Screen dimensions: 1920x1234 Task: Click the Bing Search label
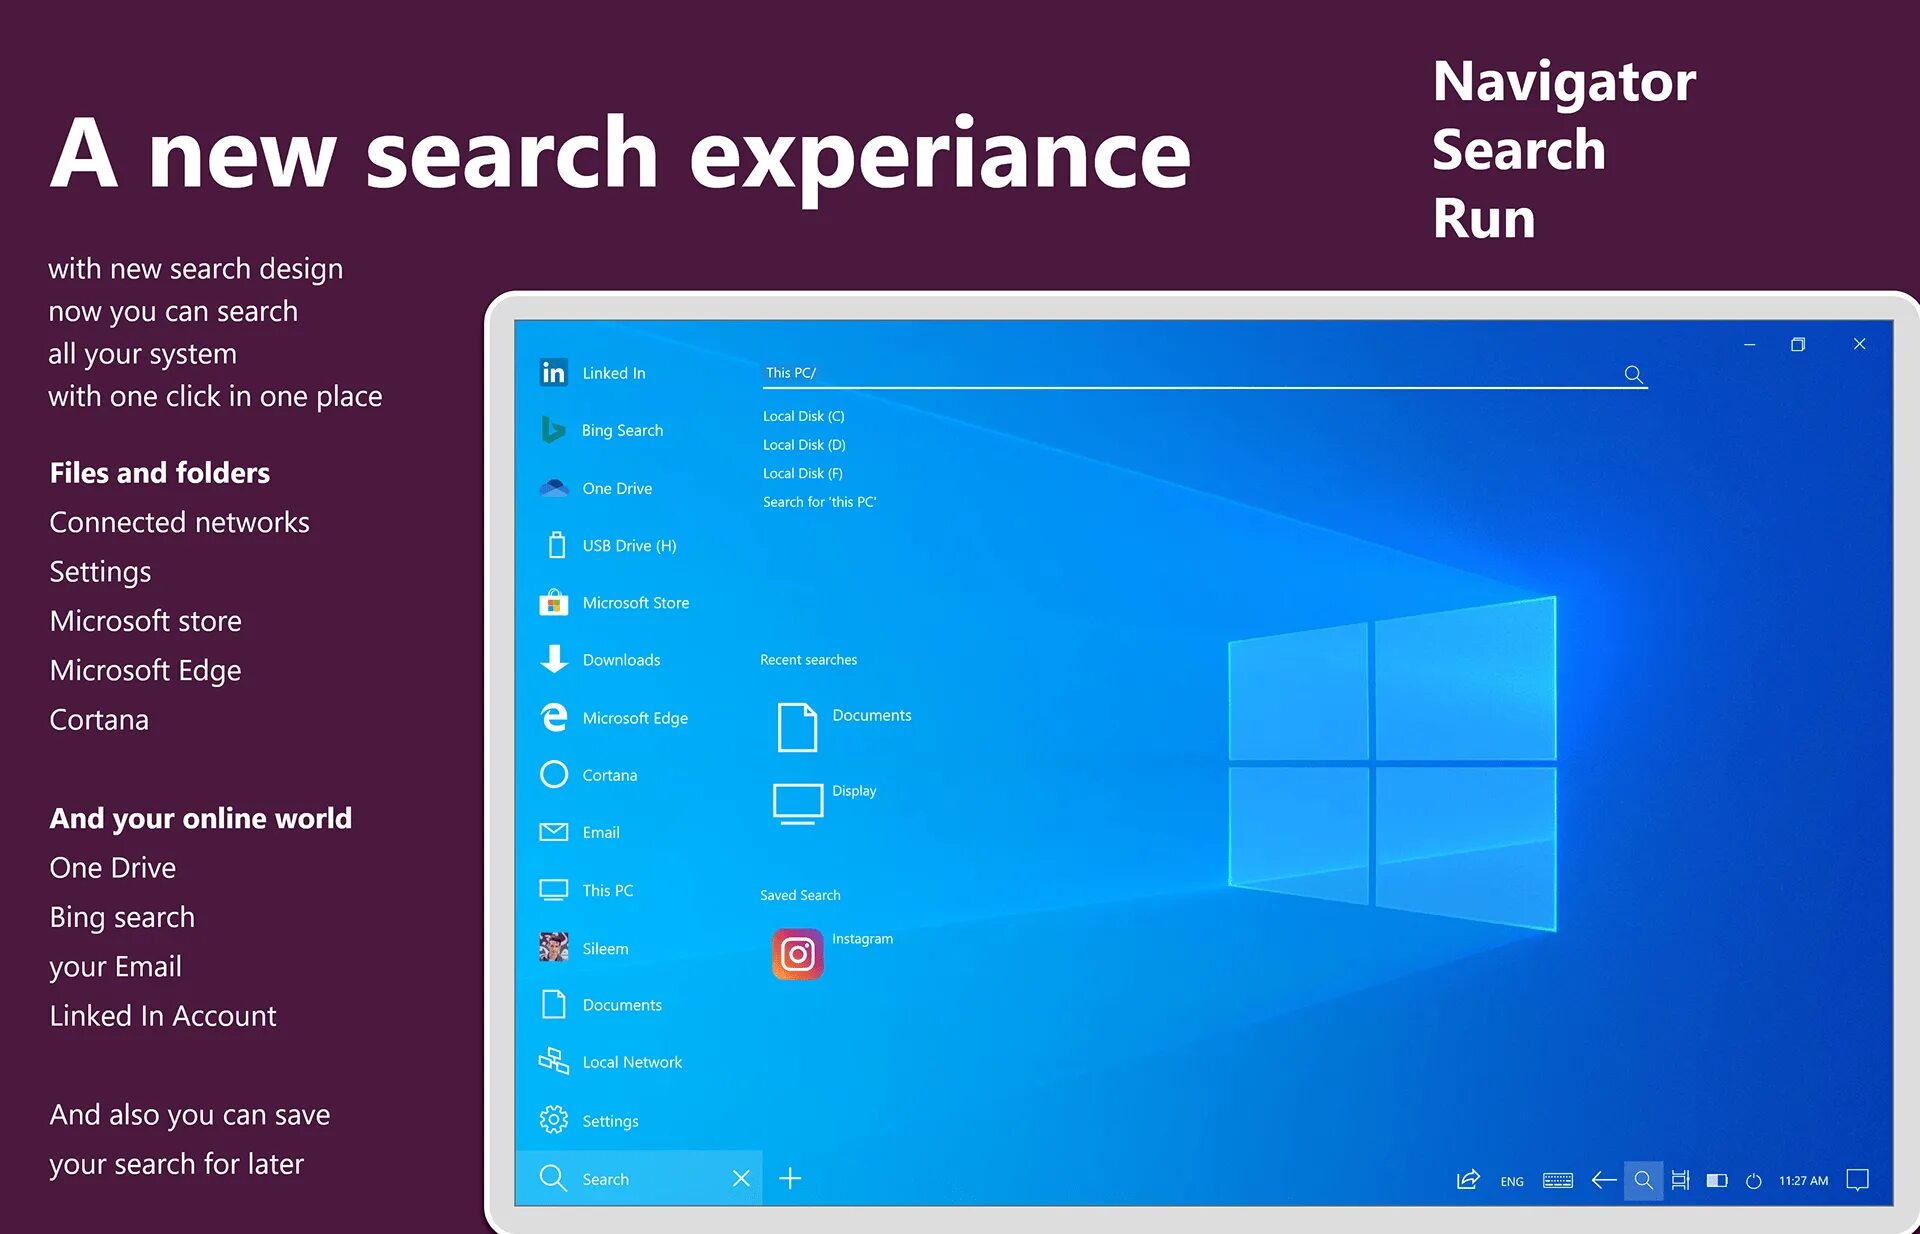(622, 430)
